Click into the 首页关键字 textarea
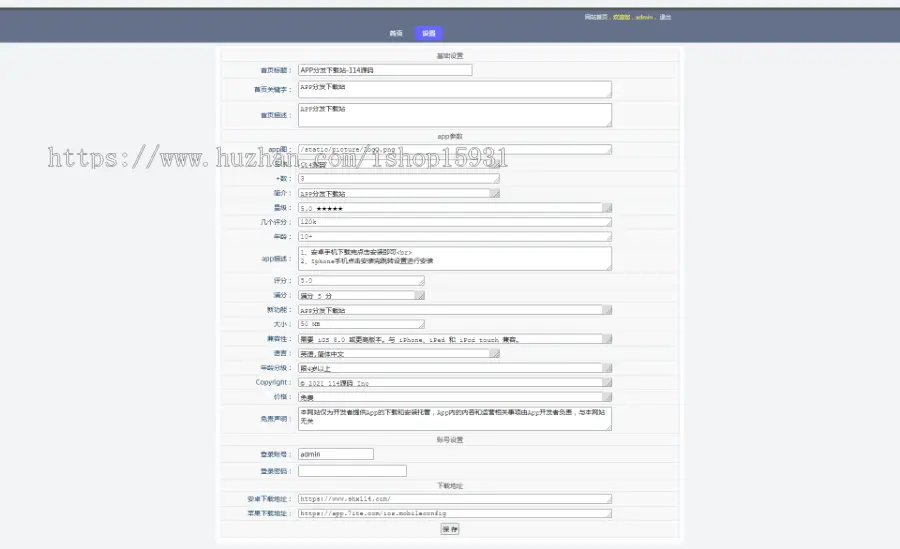Screen dimensions: 900x549 [x=455, y=89]
